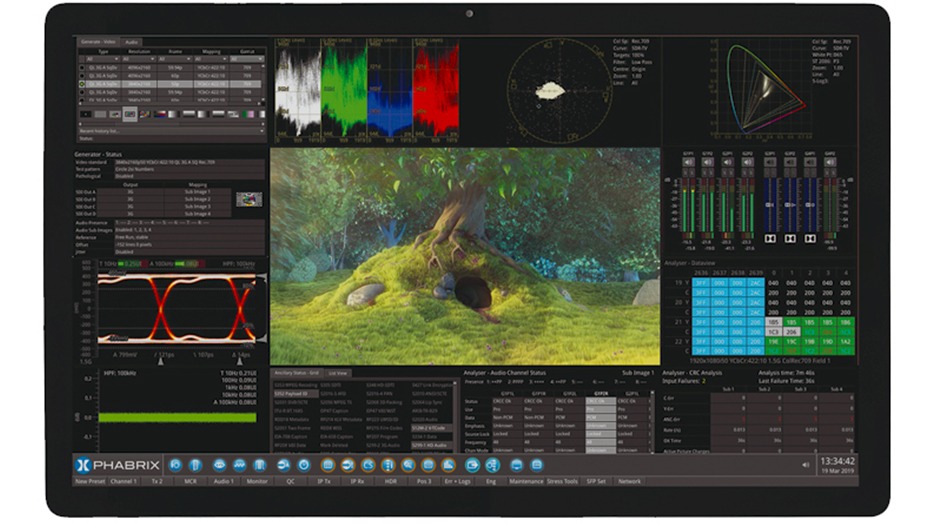This screenshot has height=524, width=928.
Task: Click the Big Buck Bunny picture preview
Action: pyautogui.click(x=465, y=256)
